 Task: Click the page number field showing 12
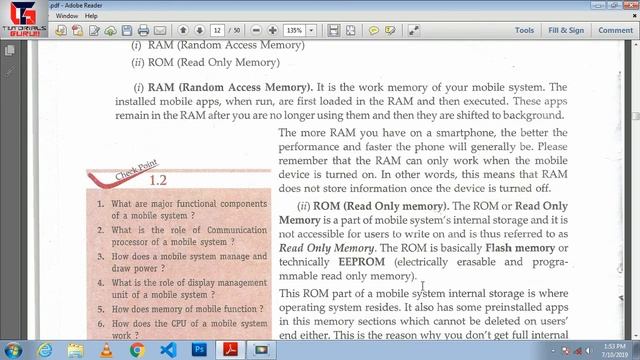(218, 31)
